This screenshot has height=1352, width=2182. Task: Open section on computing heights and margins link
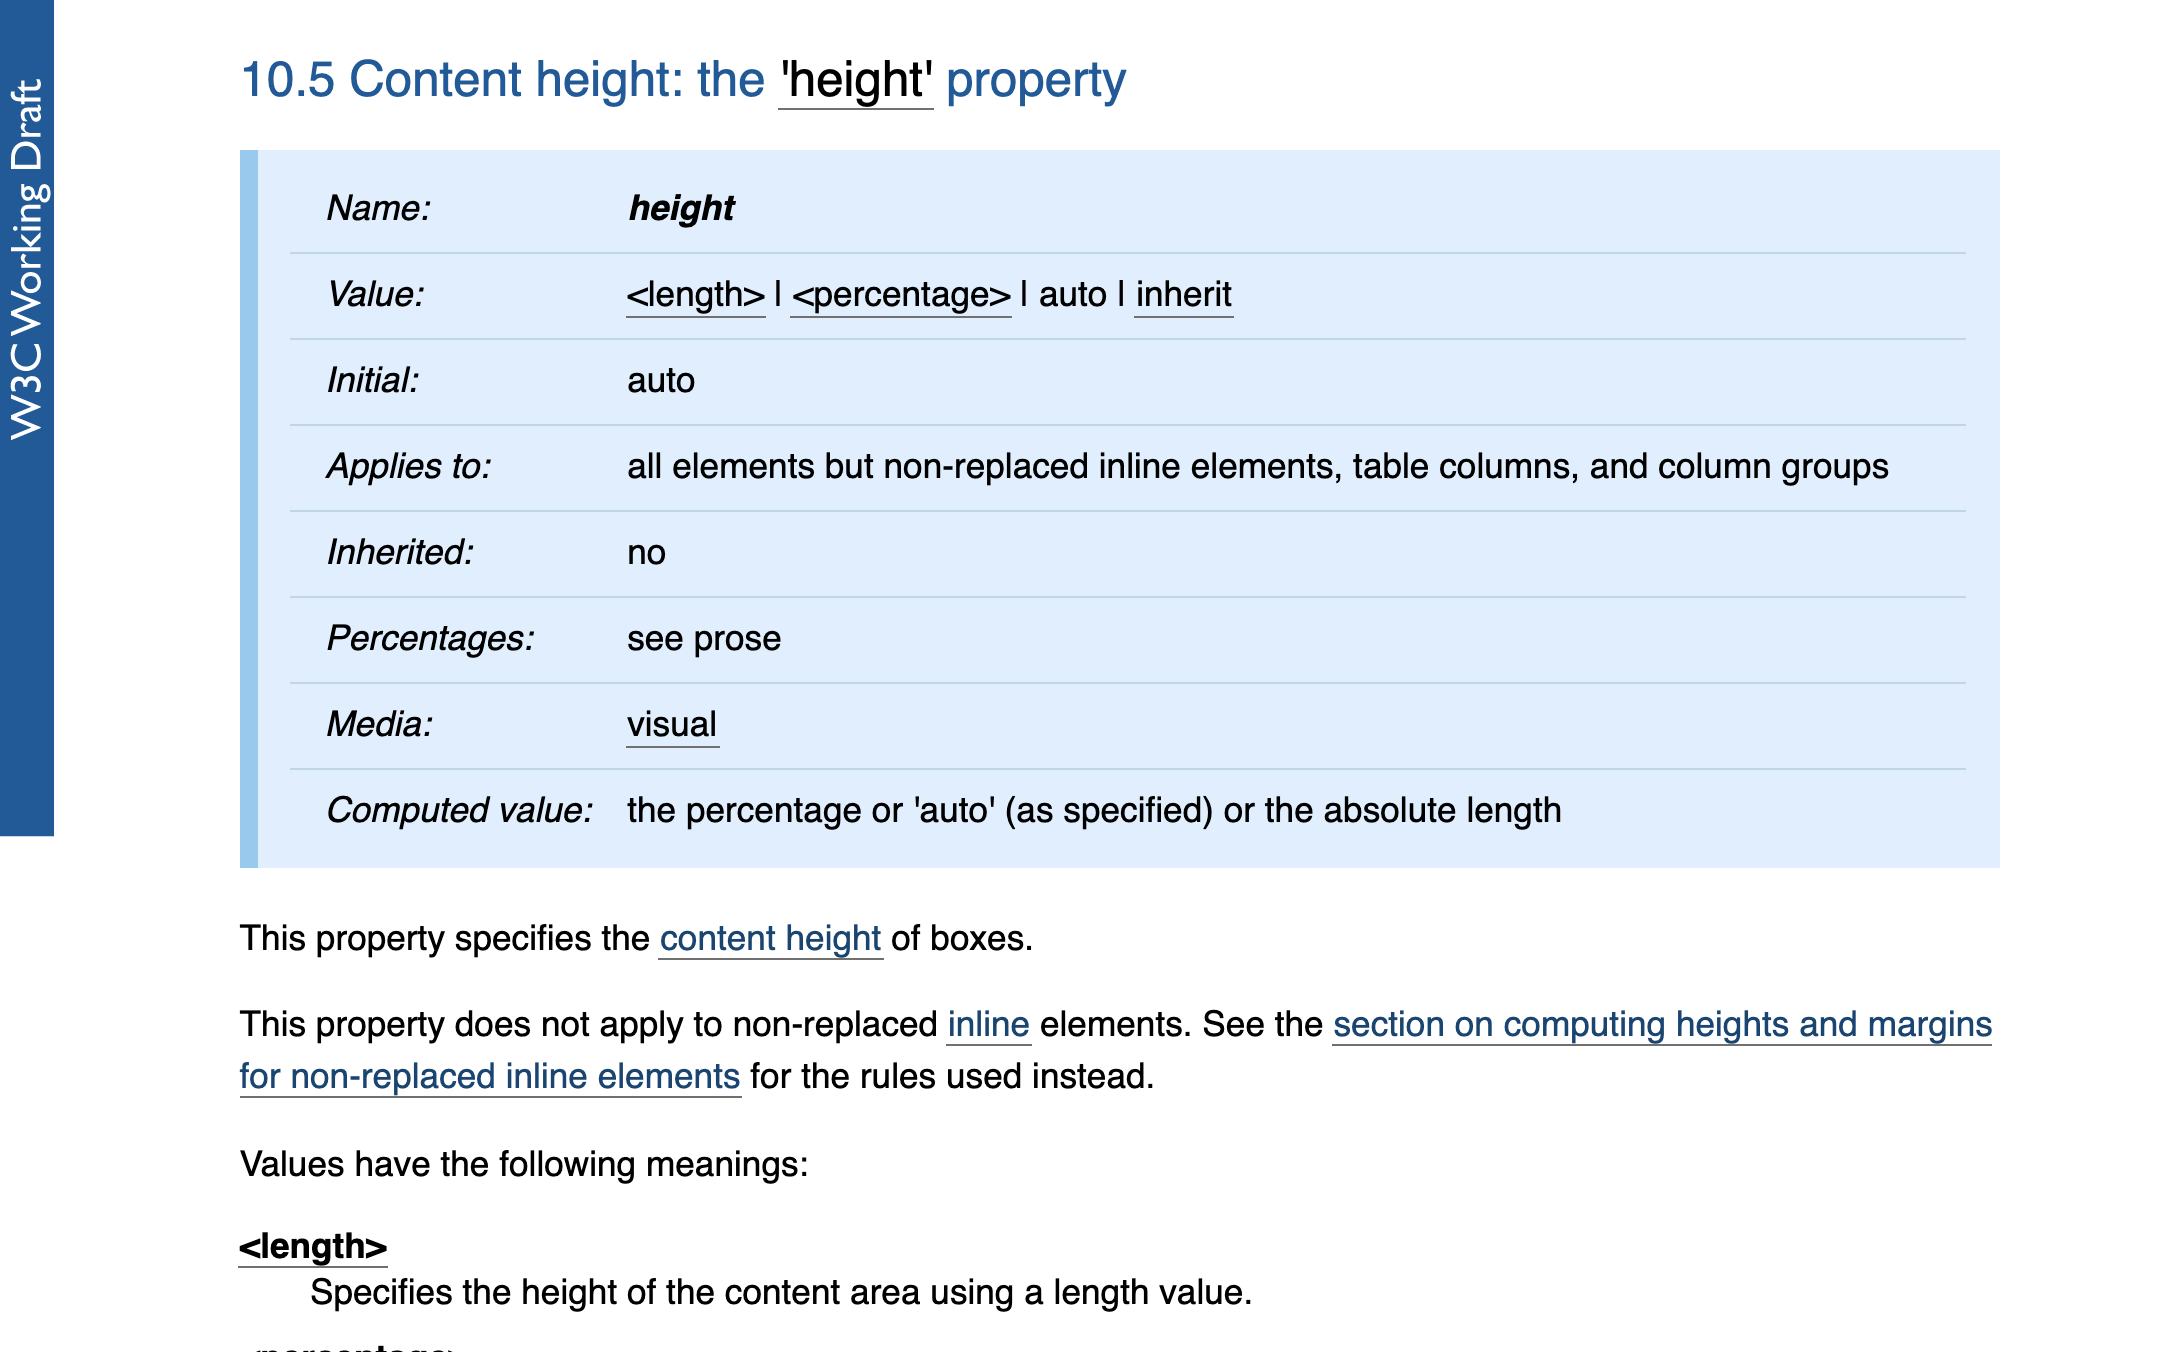pyautogui.click(x=1662, y=1025)
